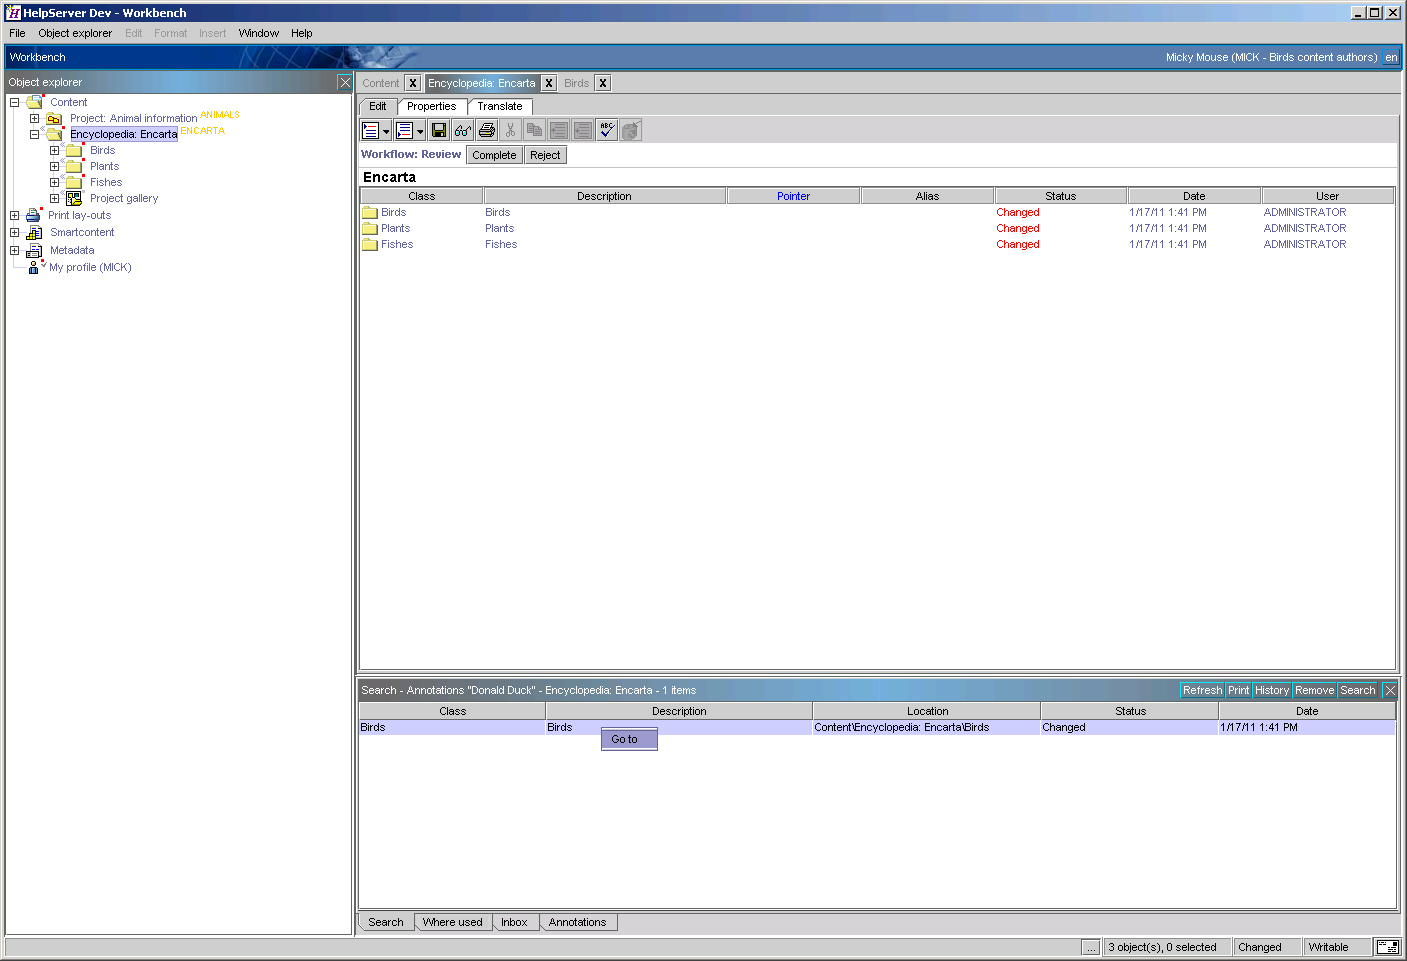
Task: Expand the Birds tree node
Action: (x=54, y=150)
